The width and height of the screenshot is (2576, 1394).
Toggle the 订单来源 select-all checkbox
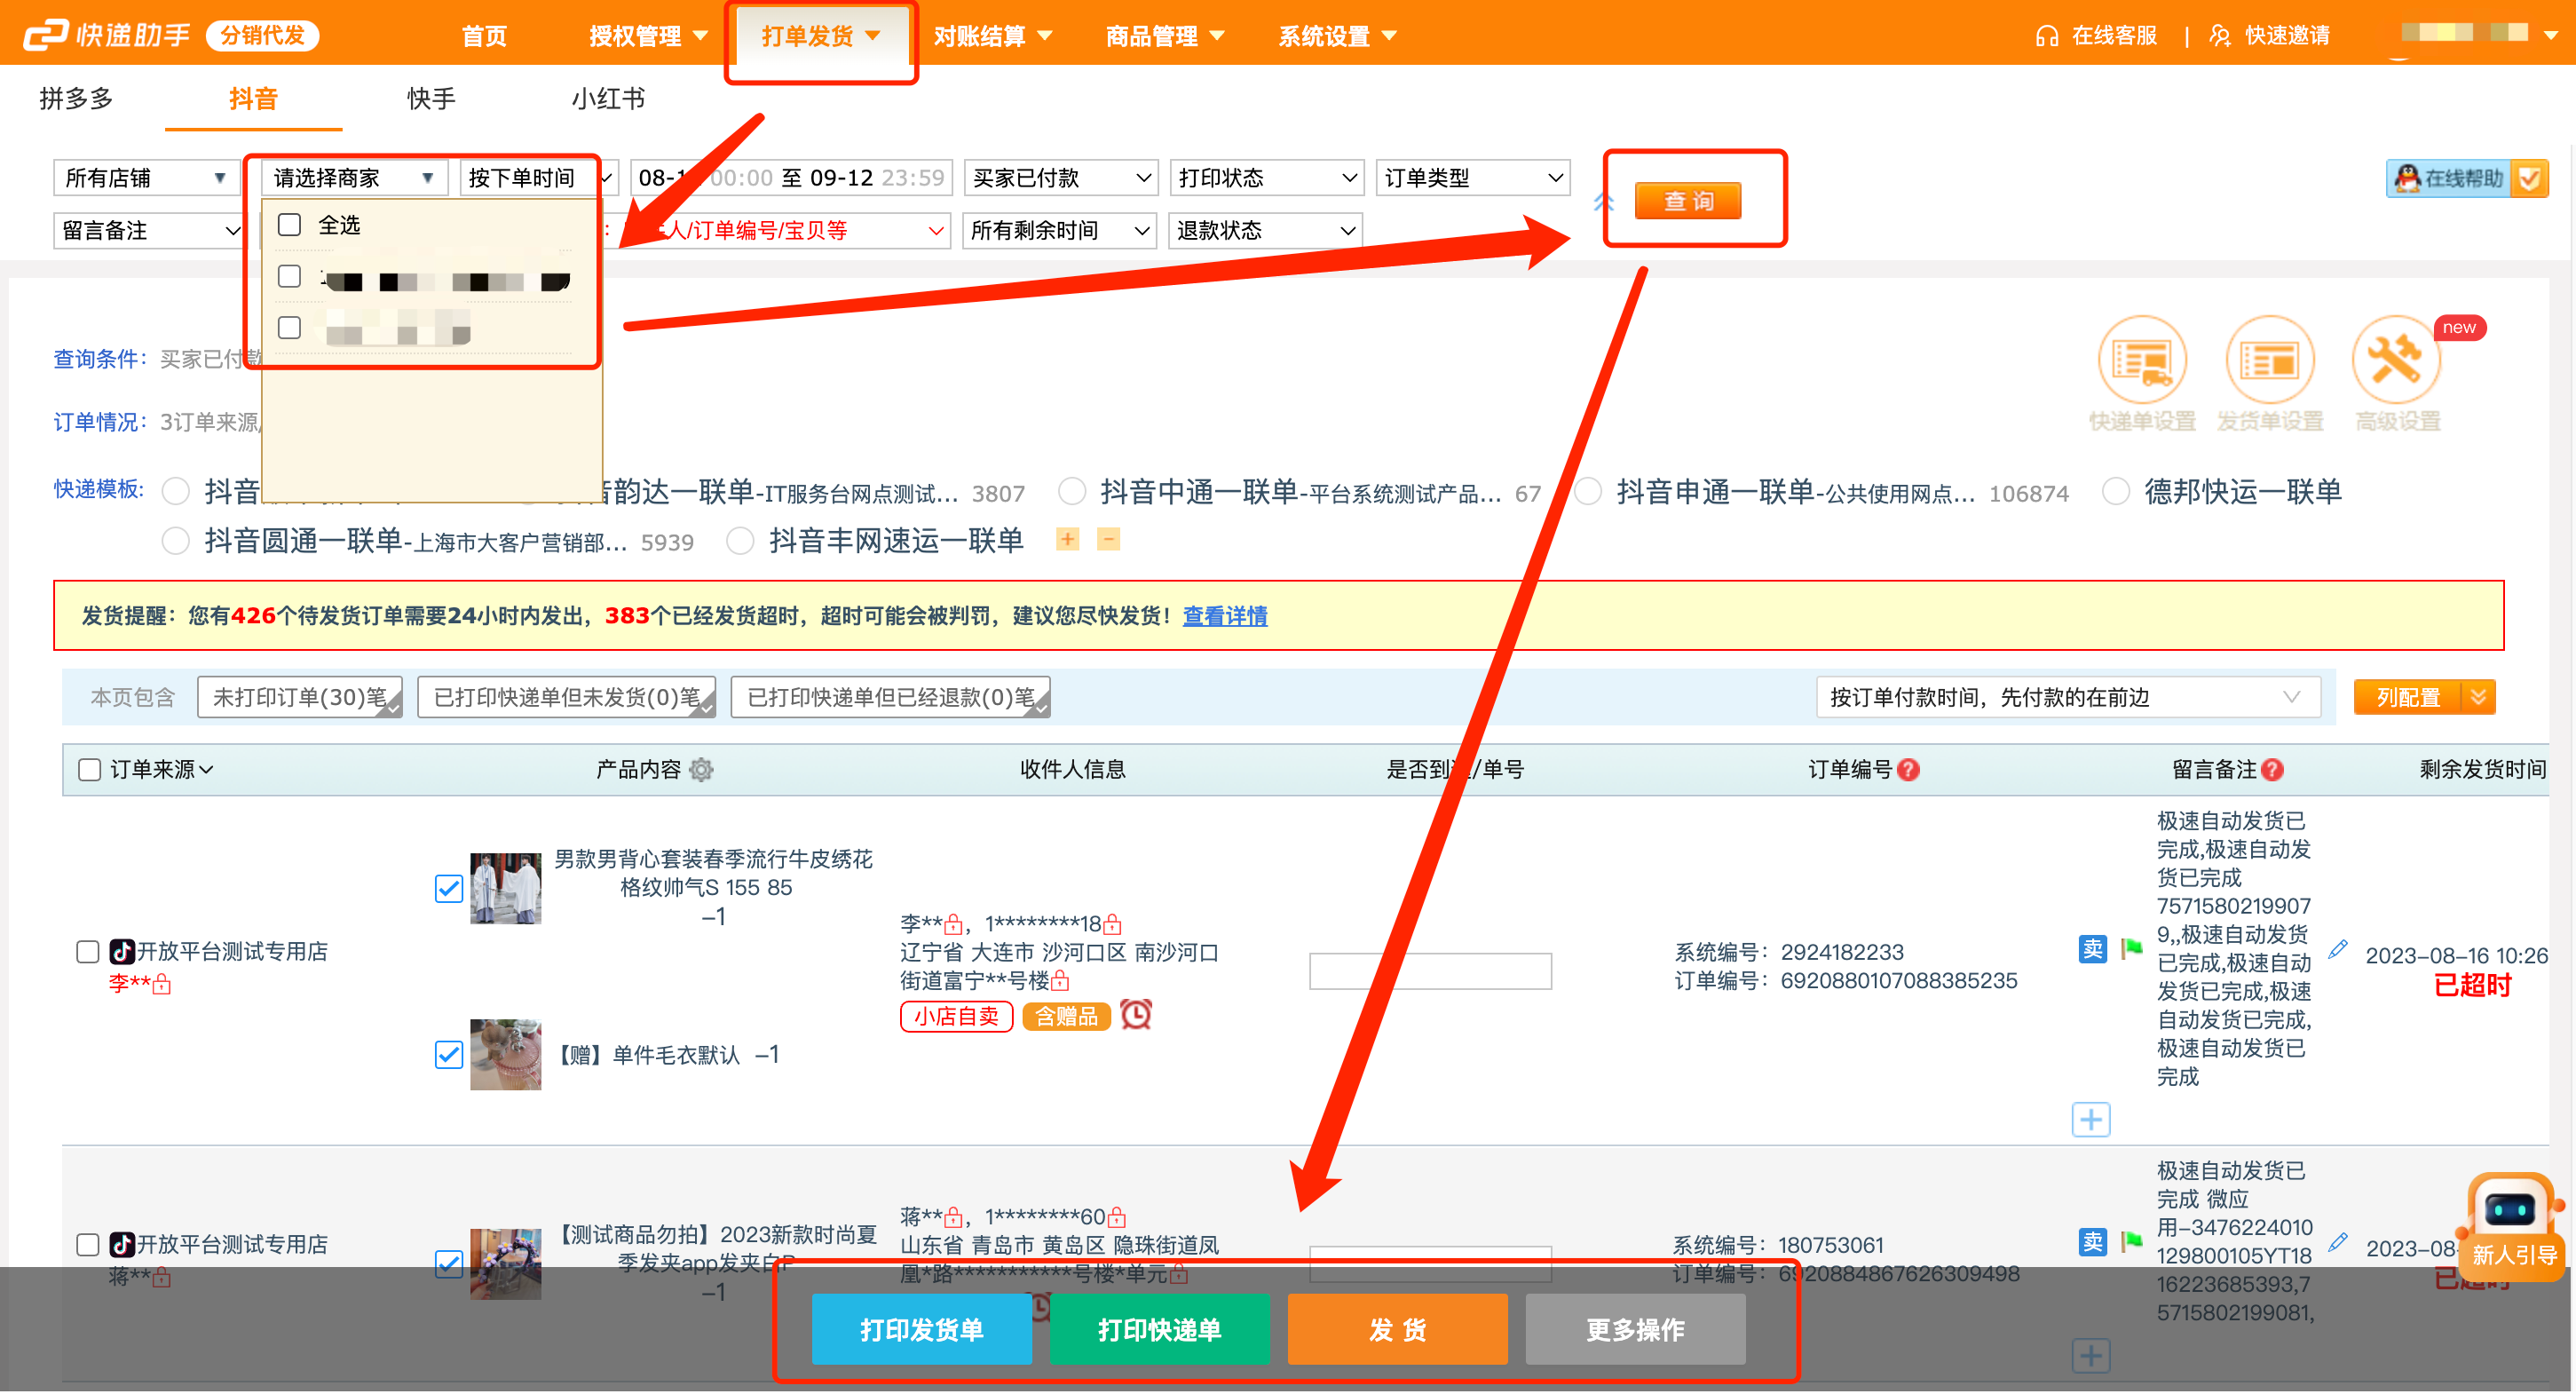tap(89, 769)
